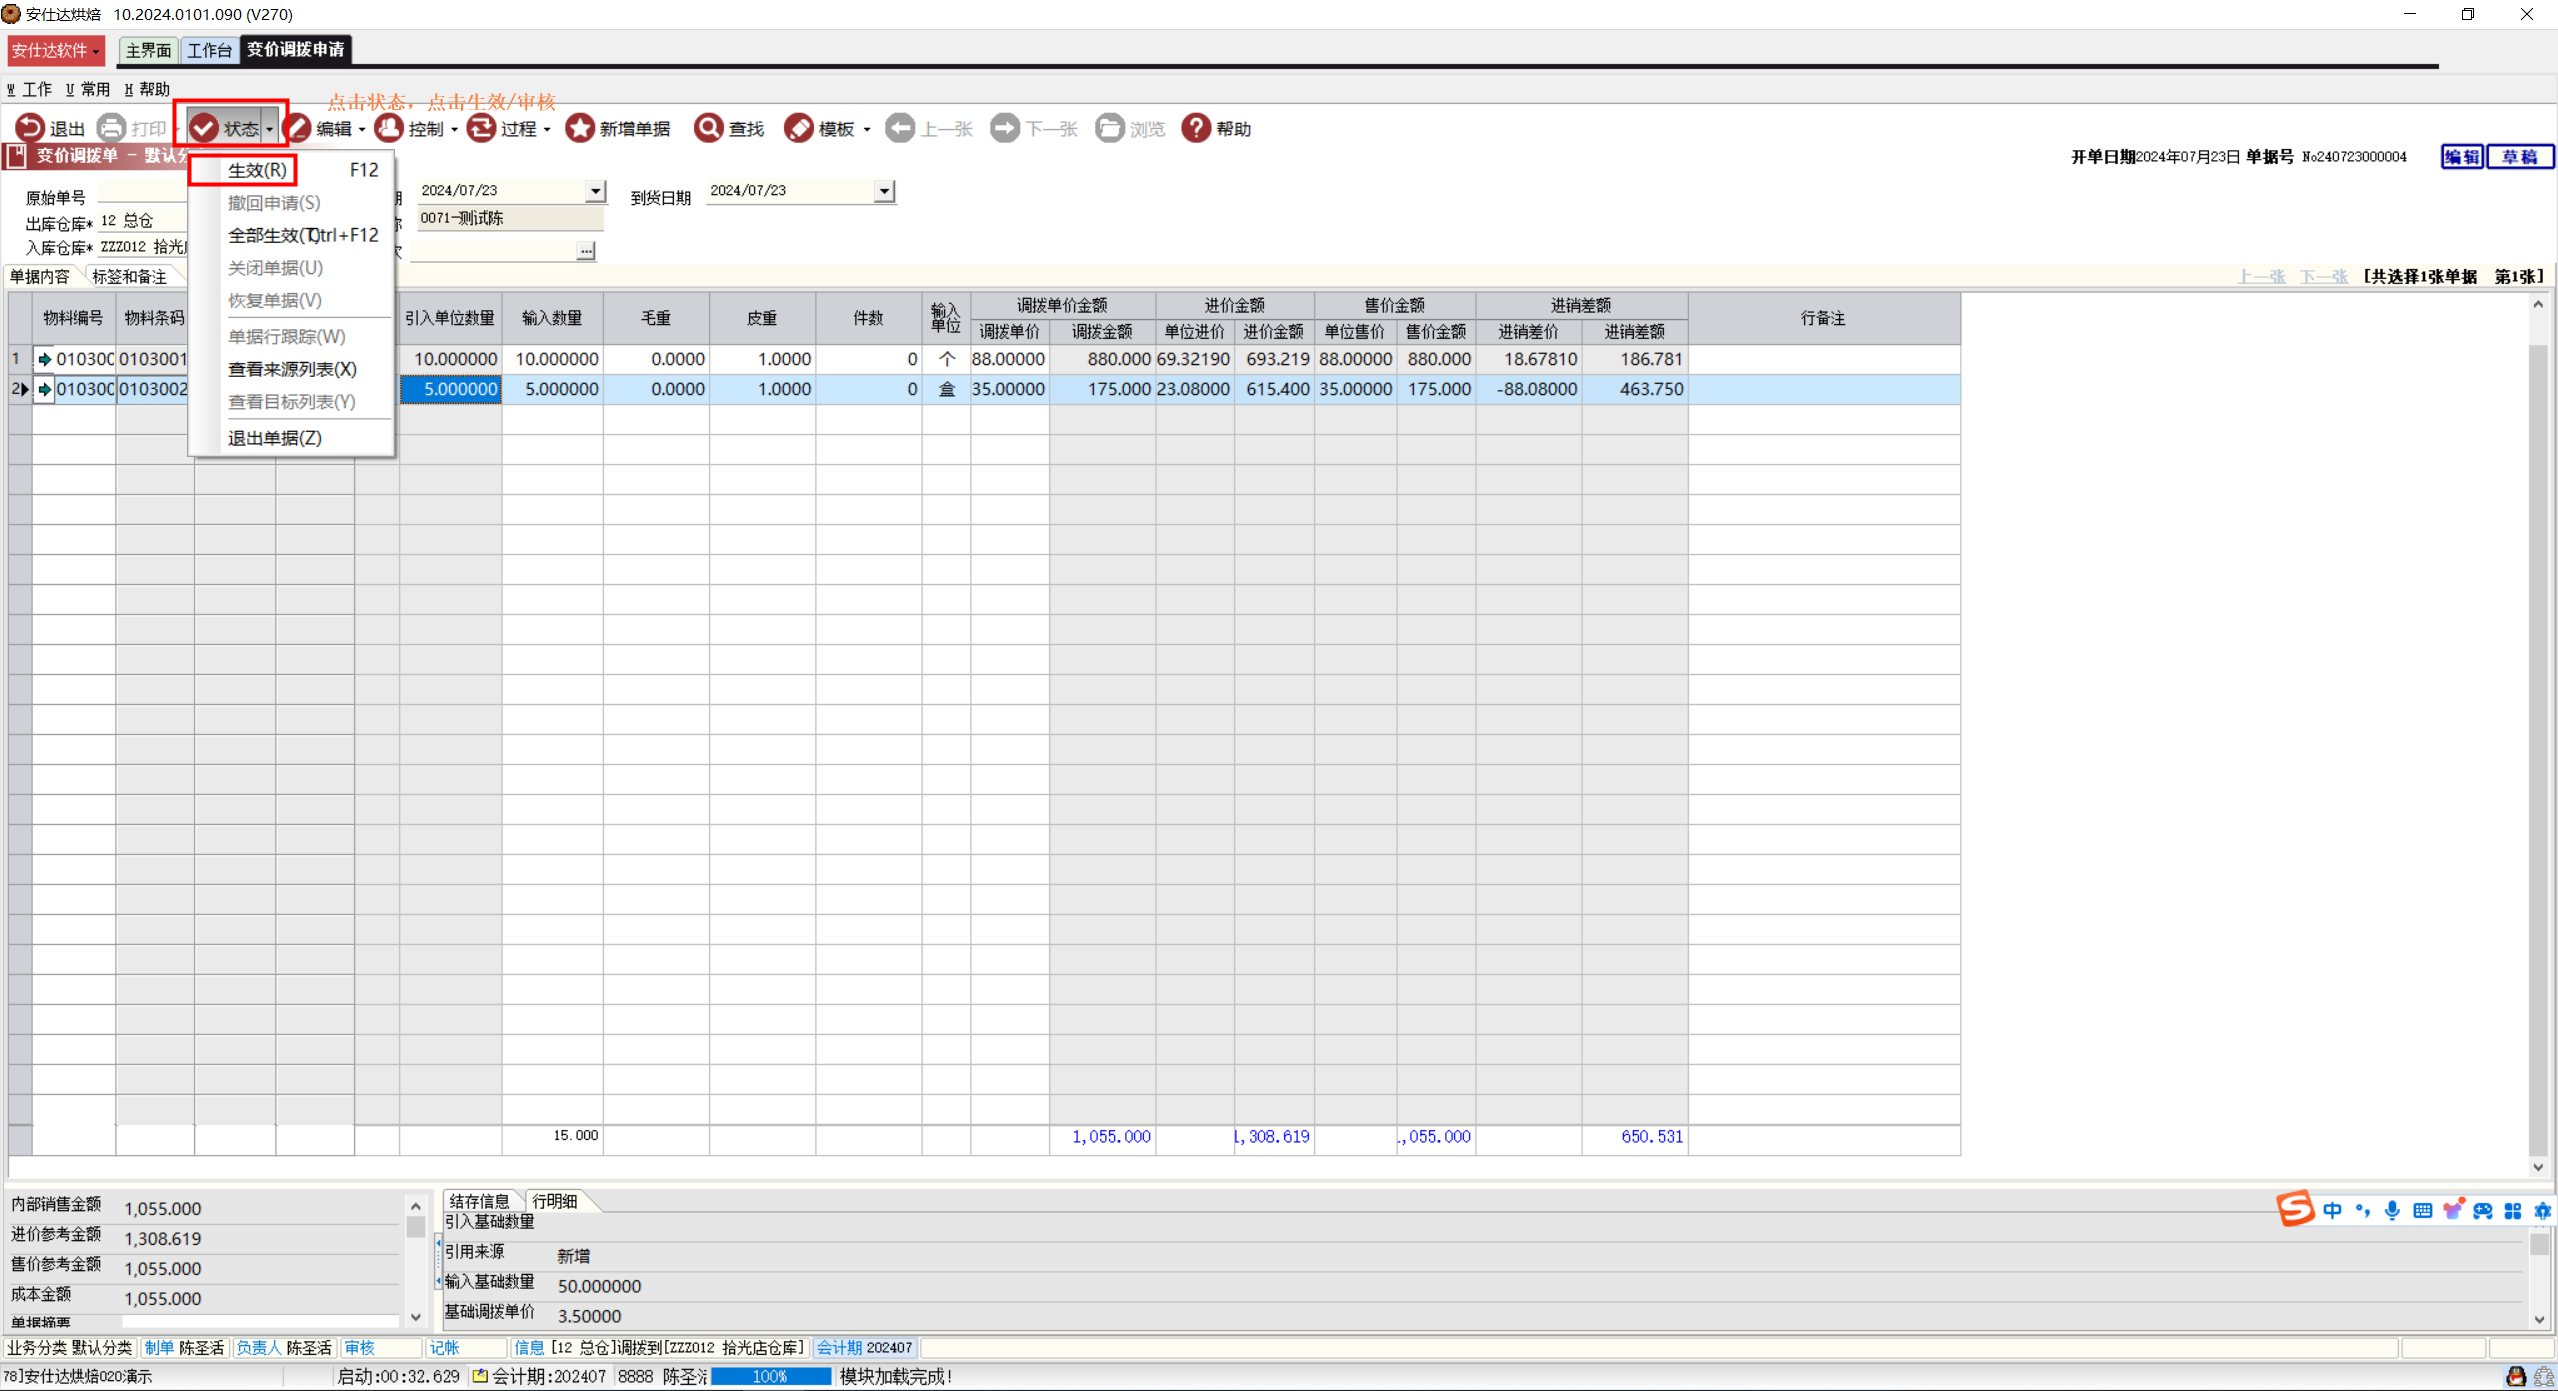Expand the 到货日期 date dropdown

(x=884, y=191)
